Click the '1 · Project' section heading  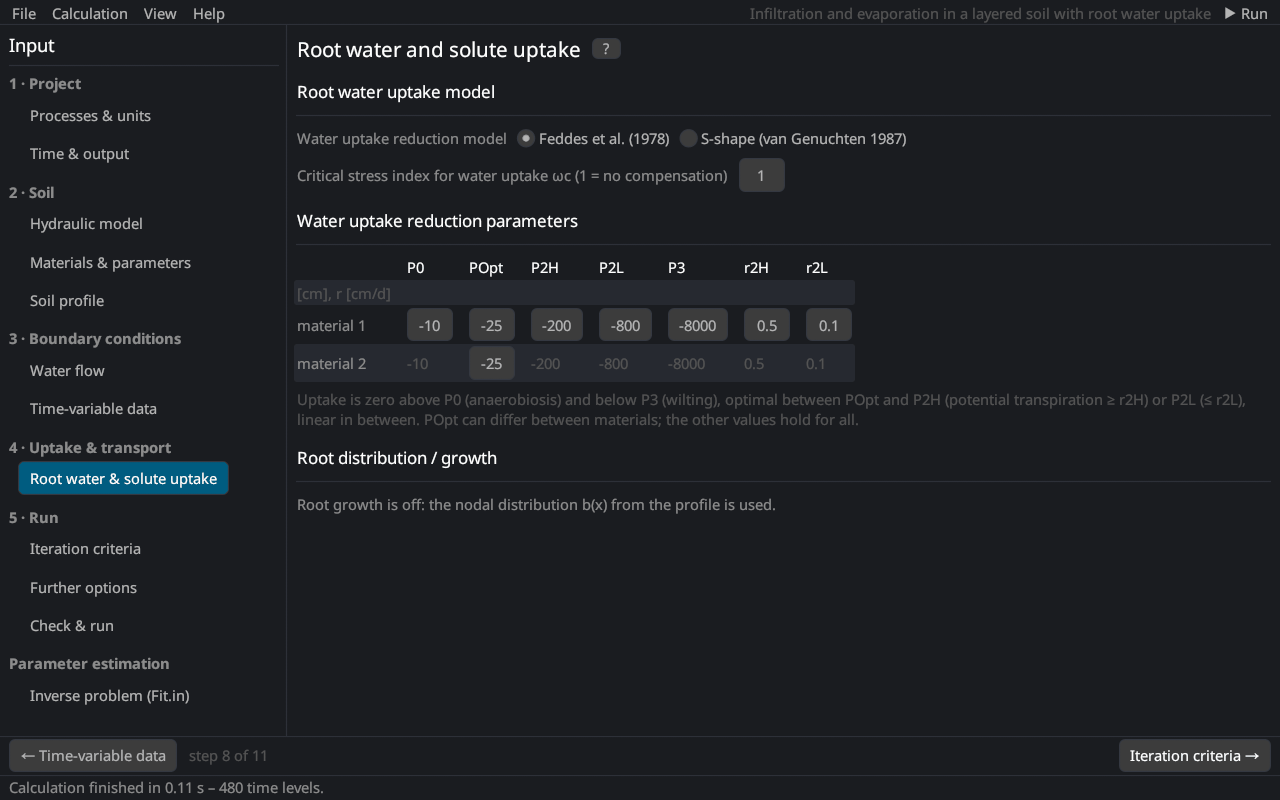45,84
